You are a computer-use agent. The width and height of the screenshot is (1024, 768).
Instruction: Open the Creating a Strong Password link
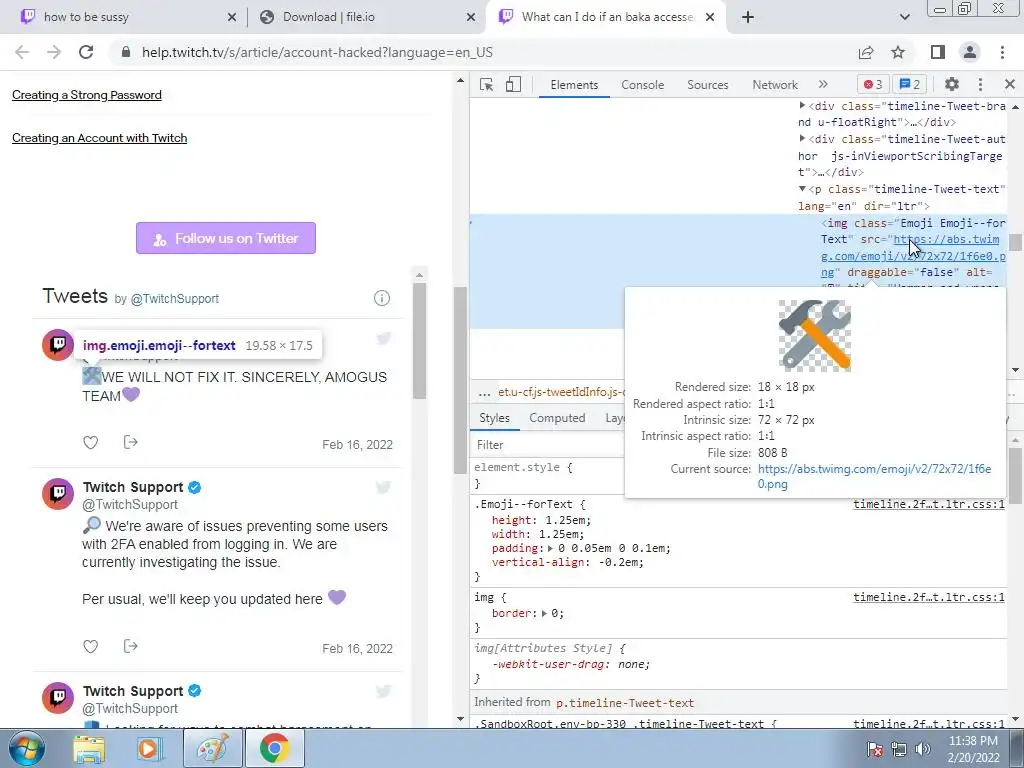pyautogui.click(x=87, y=95)
